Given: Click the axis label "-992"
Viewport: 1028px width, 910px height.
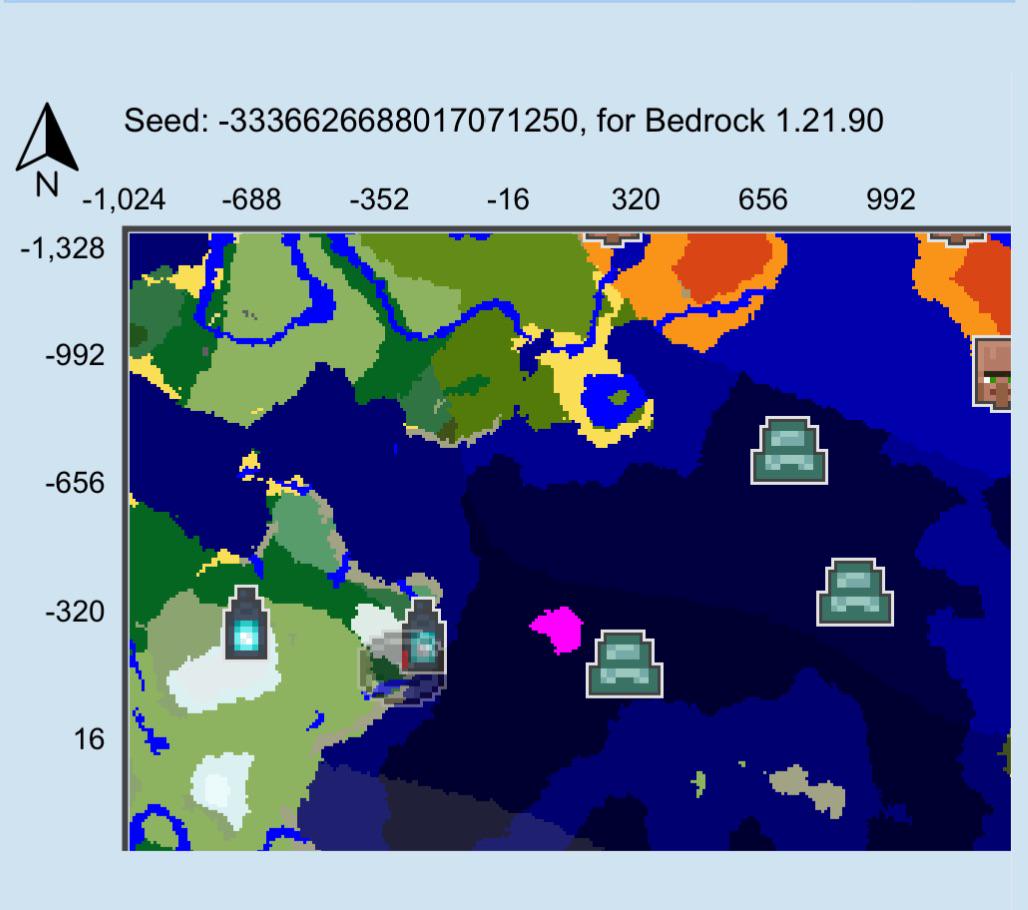Looking at the screenshot, I should [75, 355].
